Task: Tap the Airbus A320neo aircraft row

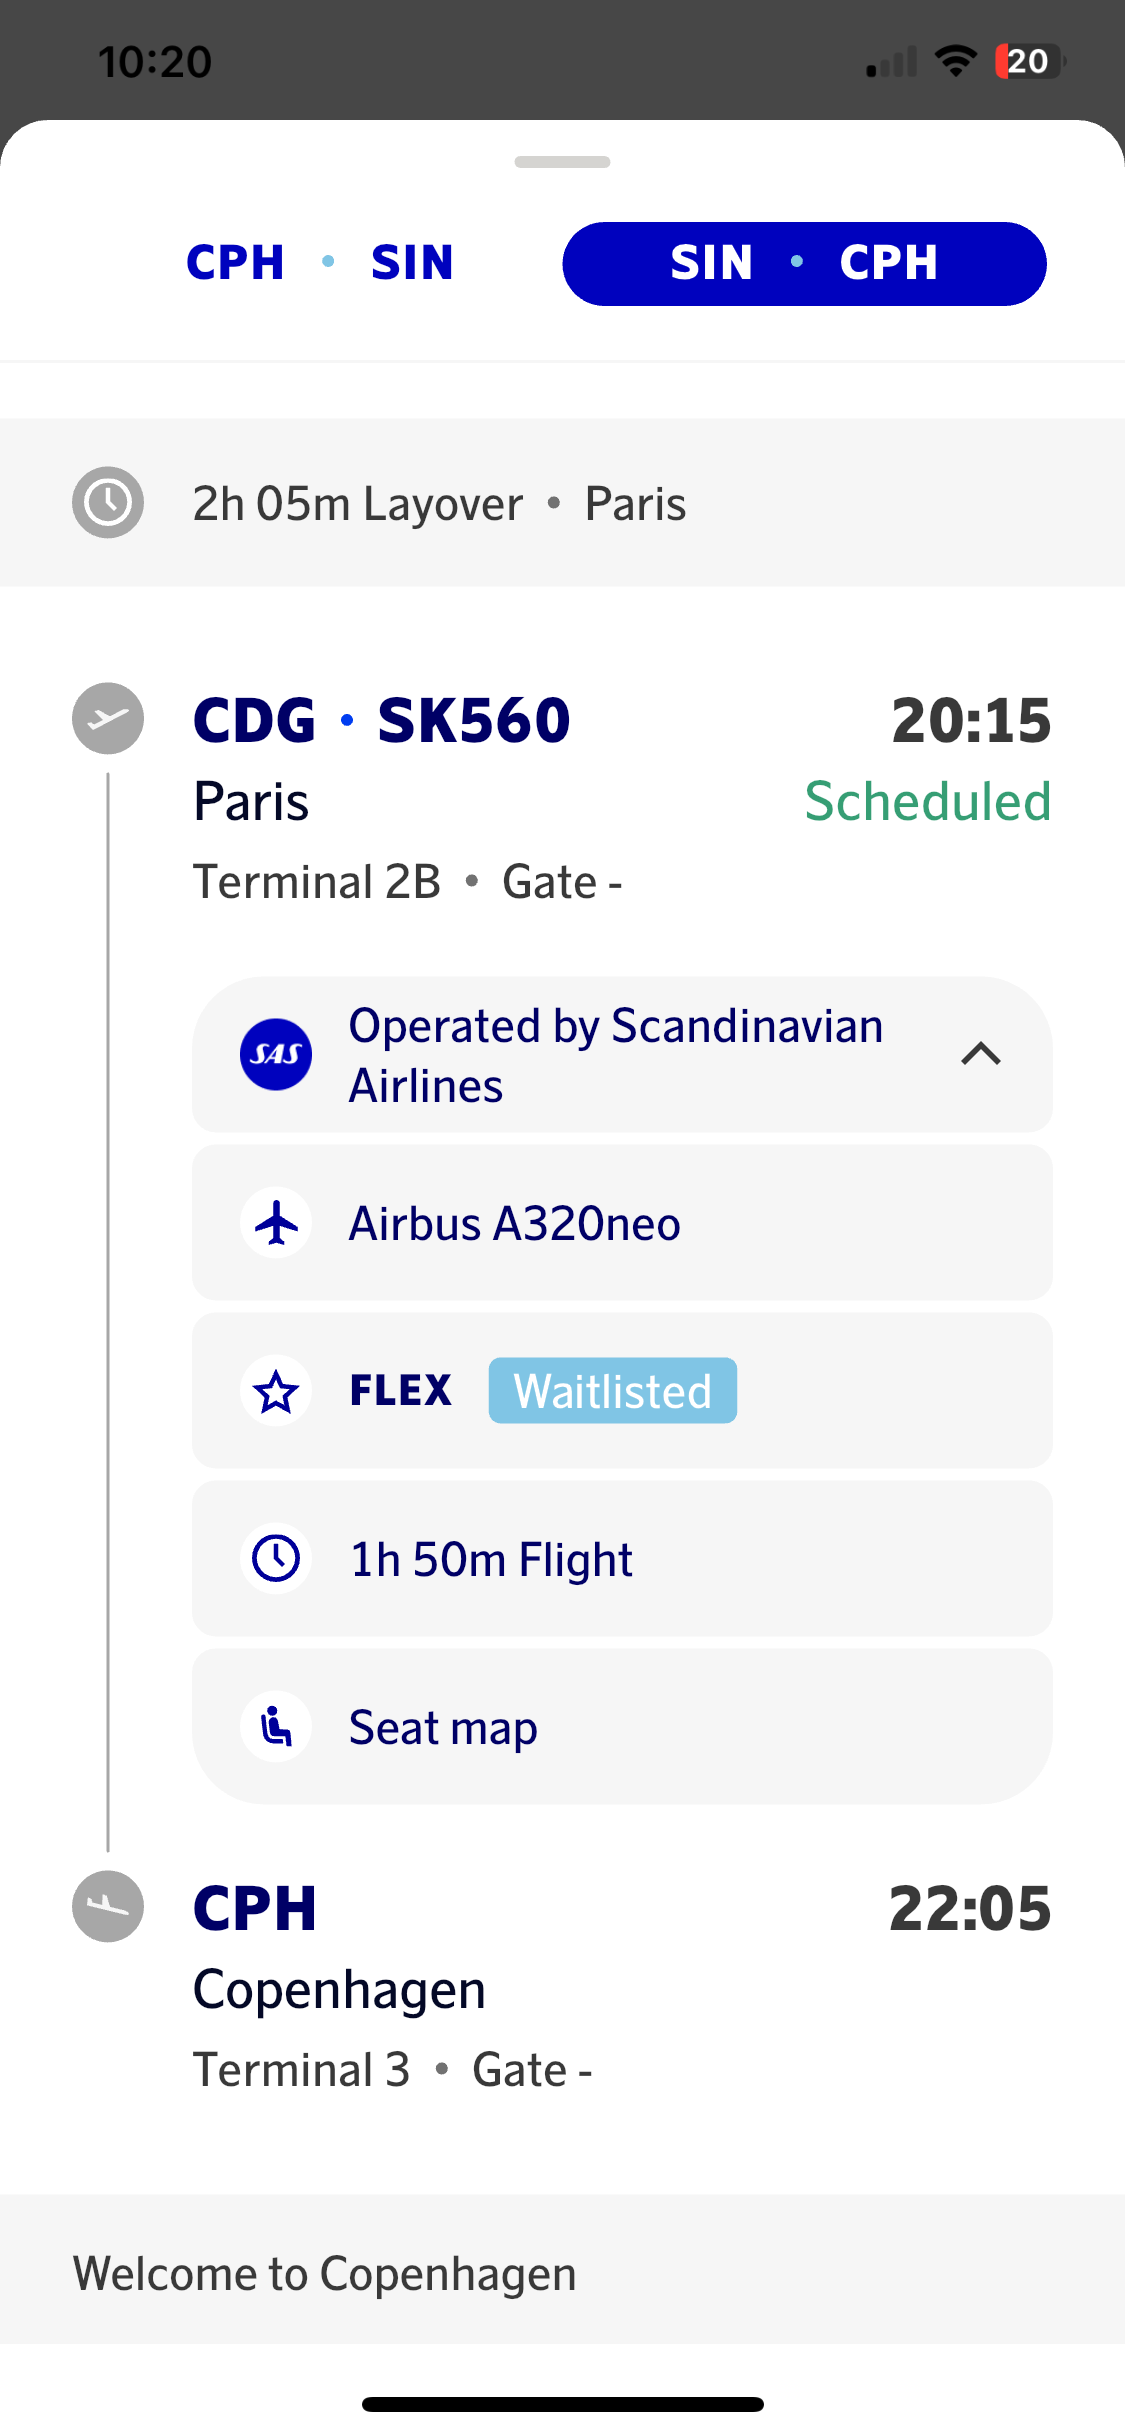Action: pyautogui.click(x=621, y=1223)
